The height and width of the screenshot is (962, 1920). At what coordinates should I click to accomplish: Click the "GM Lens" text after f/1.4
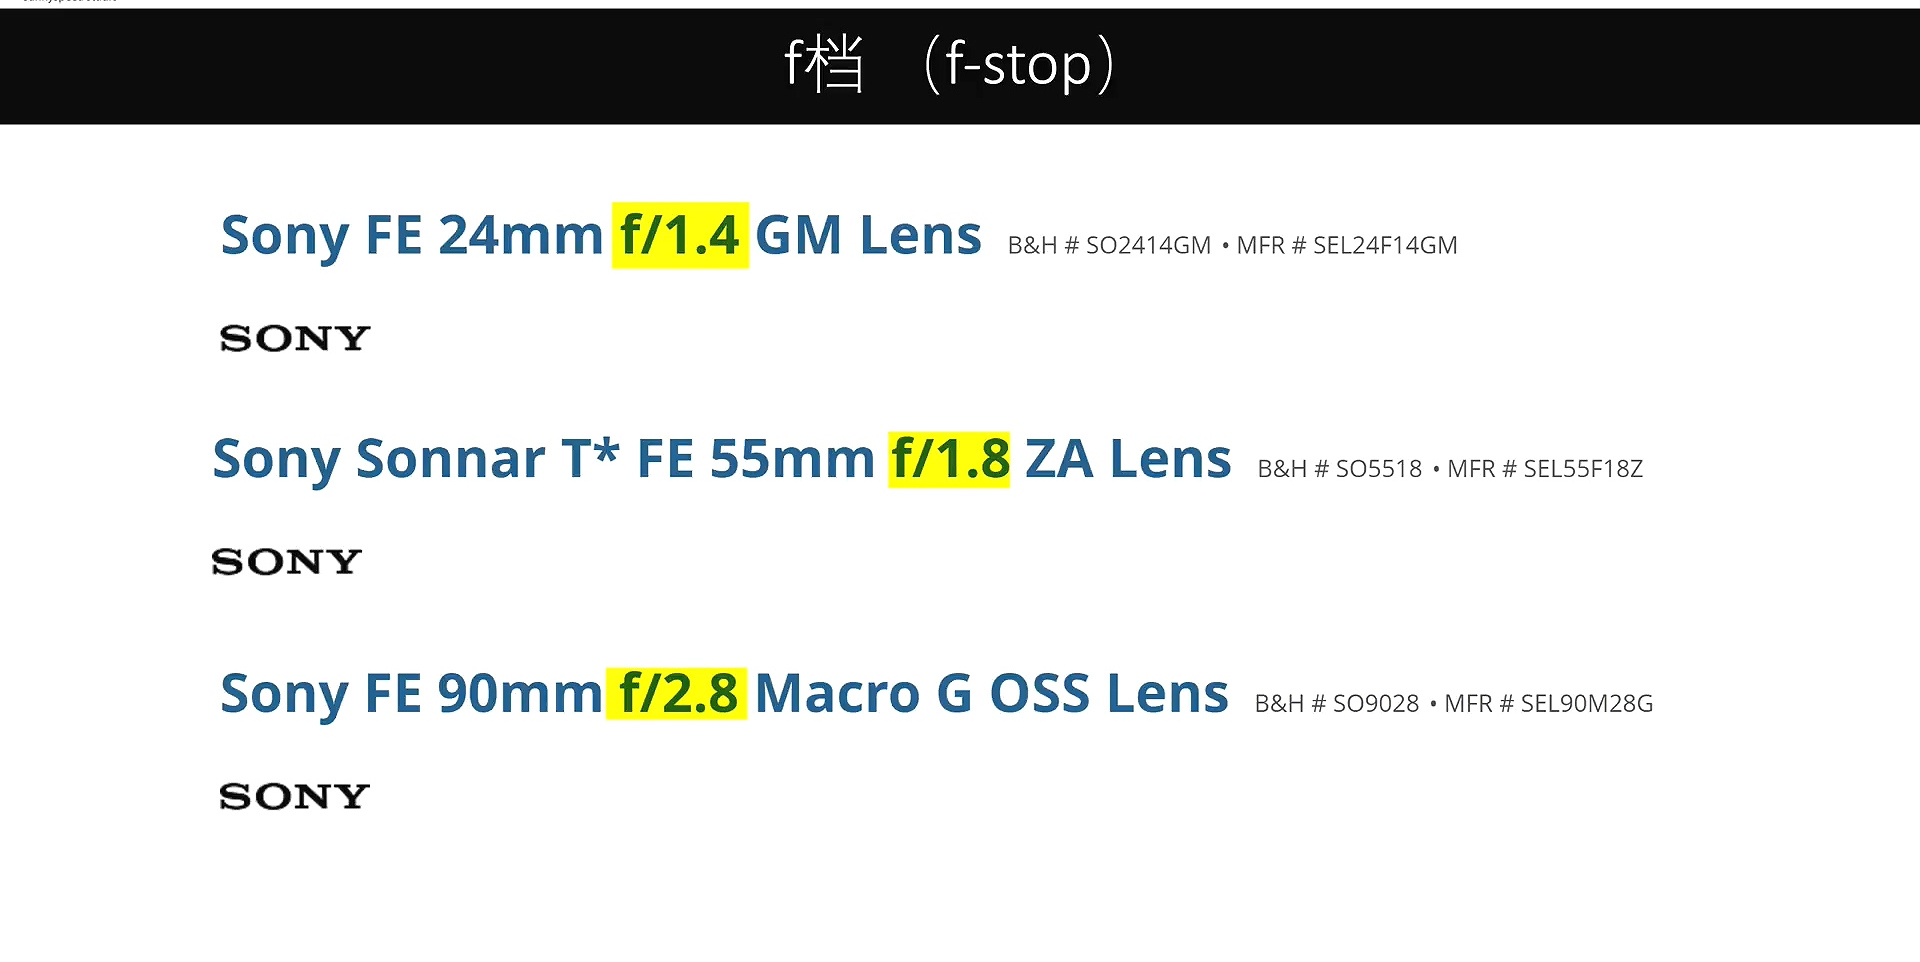coord(868,236)
